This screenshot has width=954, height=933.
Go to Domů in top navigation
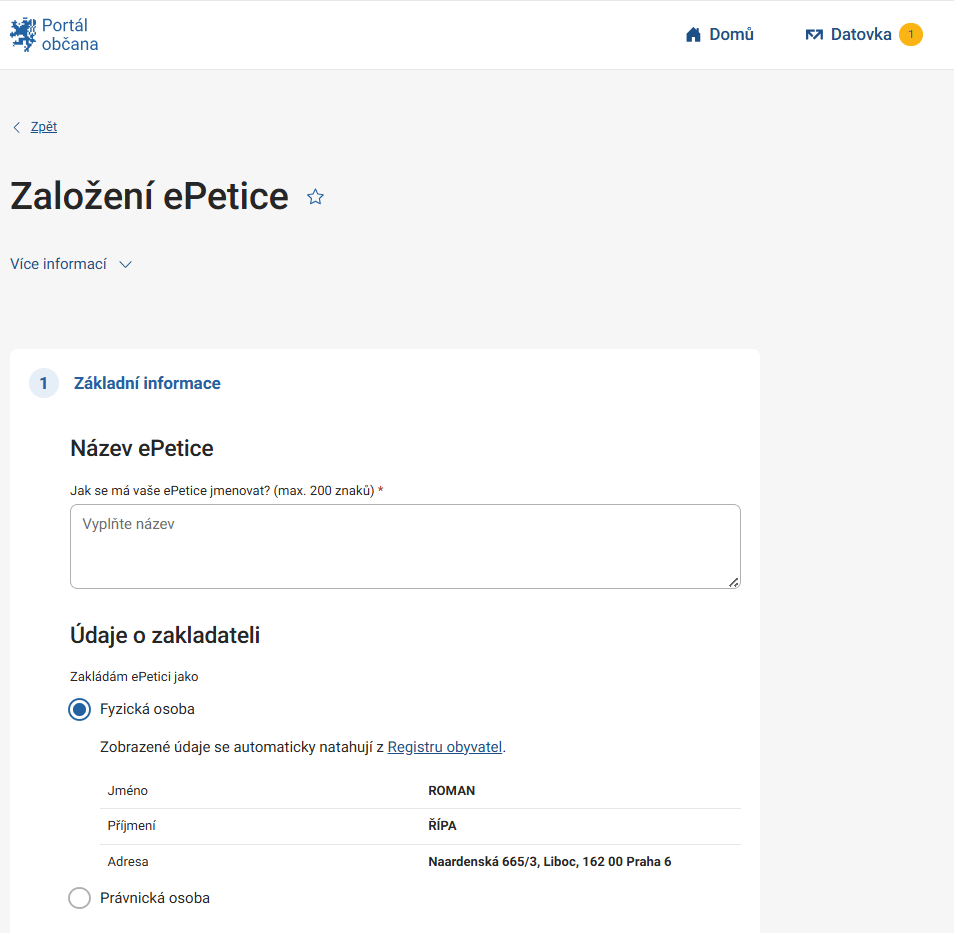731,35
